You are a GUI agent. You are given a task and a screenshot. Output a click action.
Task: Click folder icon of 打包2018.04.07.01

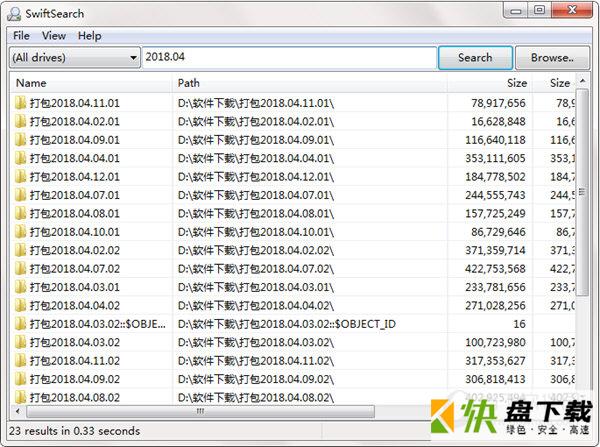point(20,195)
